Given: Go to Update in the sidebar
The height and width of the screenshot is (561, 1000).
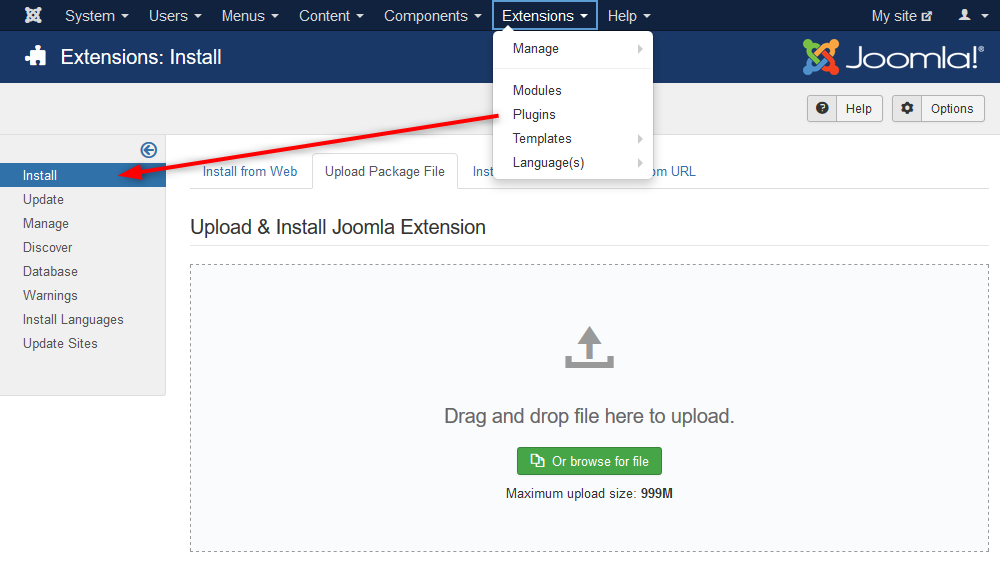Looking at the screenshot, I should pos(43,200).
